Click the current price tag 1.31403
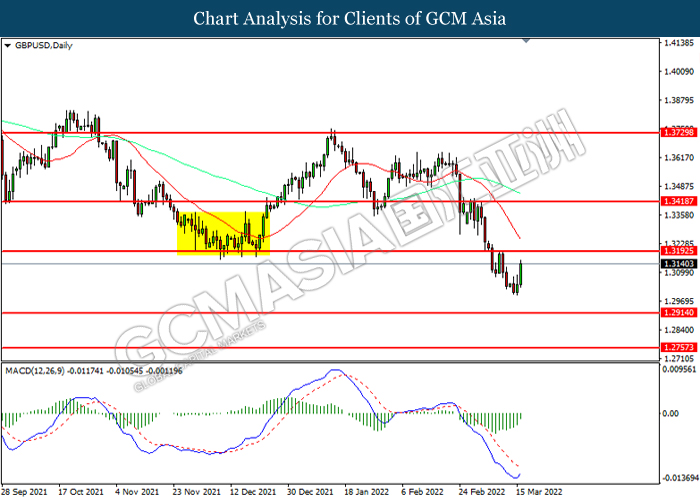 tap(679, 264)
